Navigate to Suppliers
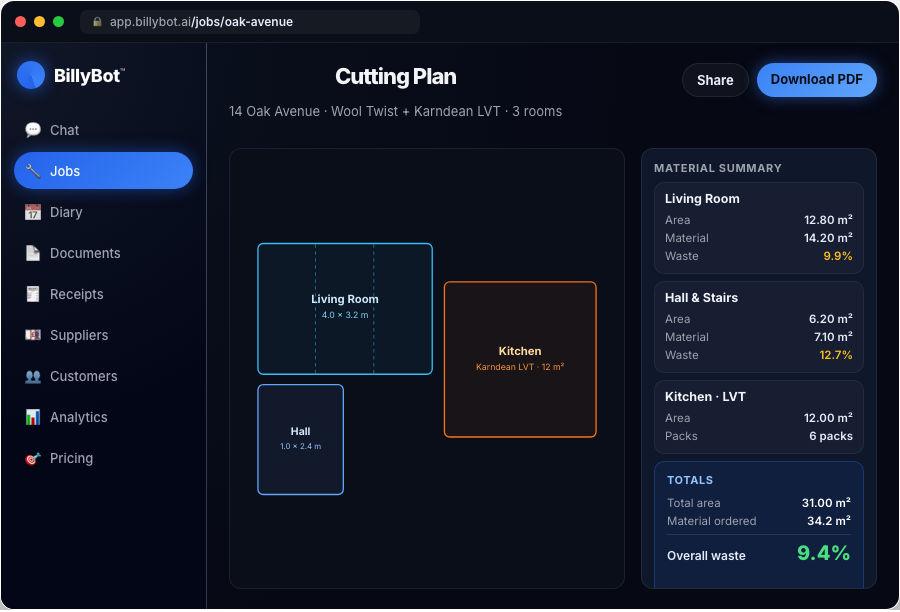Screen dimensions: 900x612 pyautogui.click(x=103, y=335)
